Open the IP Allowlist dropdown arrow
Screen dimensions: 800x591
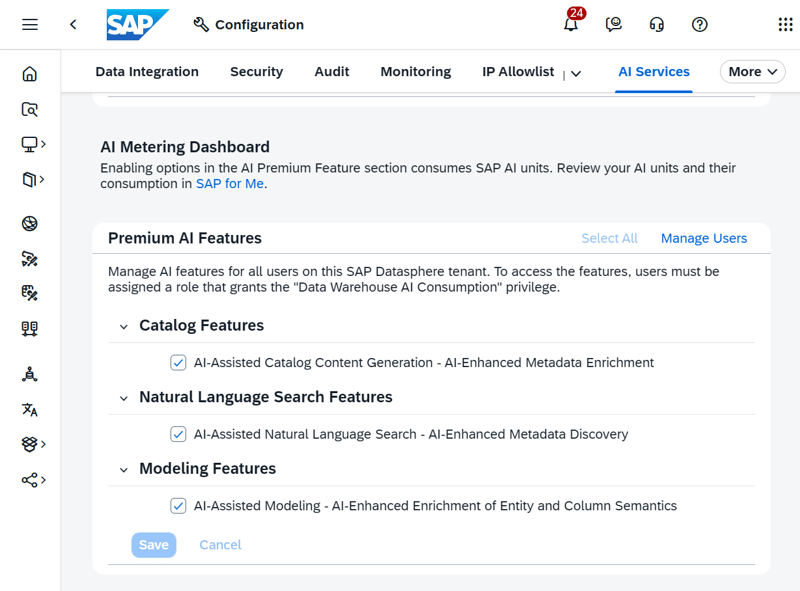coord(576,73)
